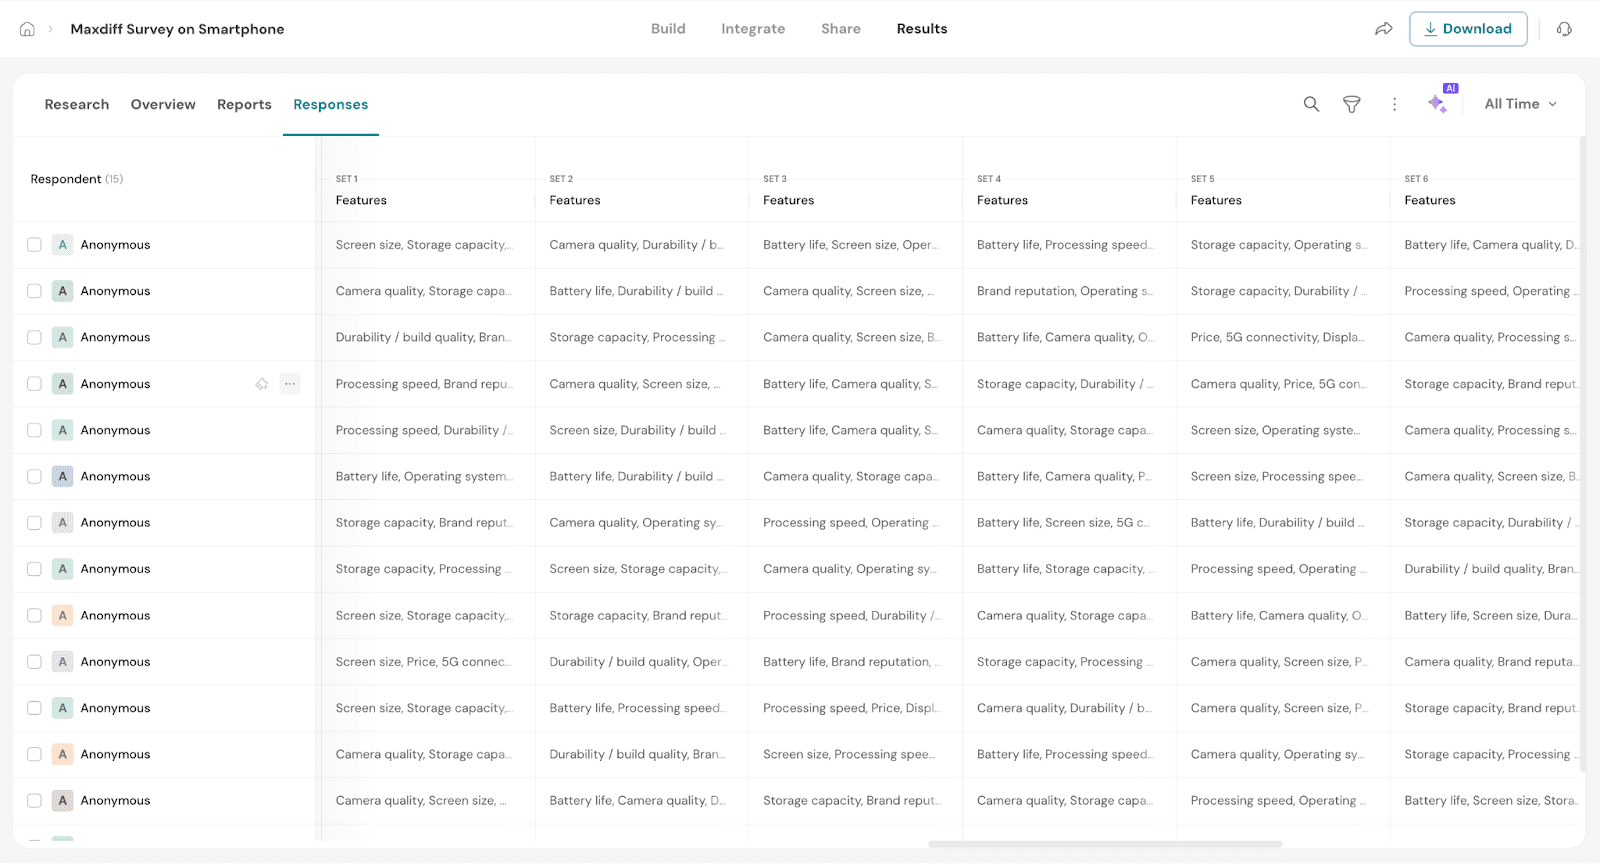The image size is (1600, 865).
Task: Check the box on the third respondent row
Action: click(x=34, y=338)
